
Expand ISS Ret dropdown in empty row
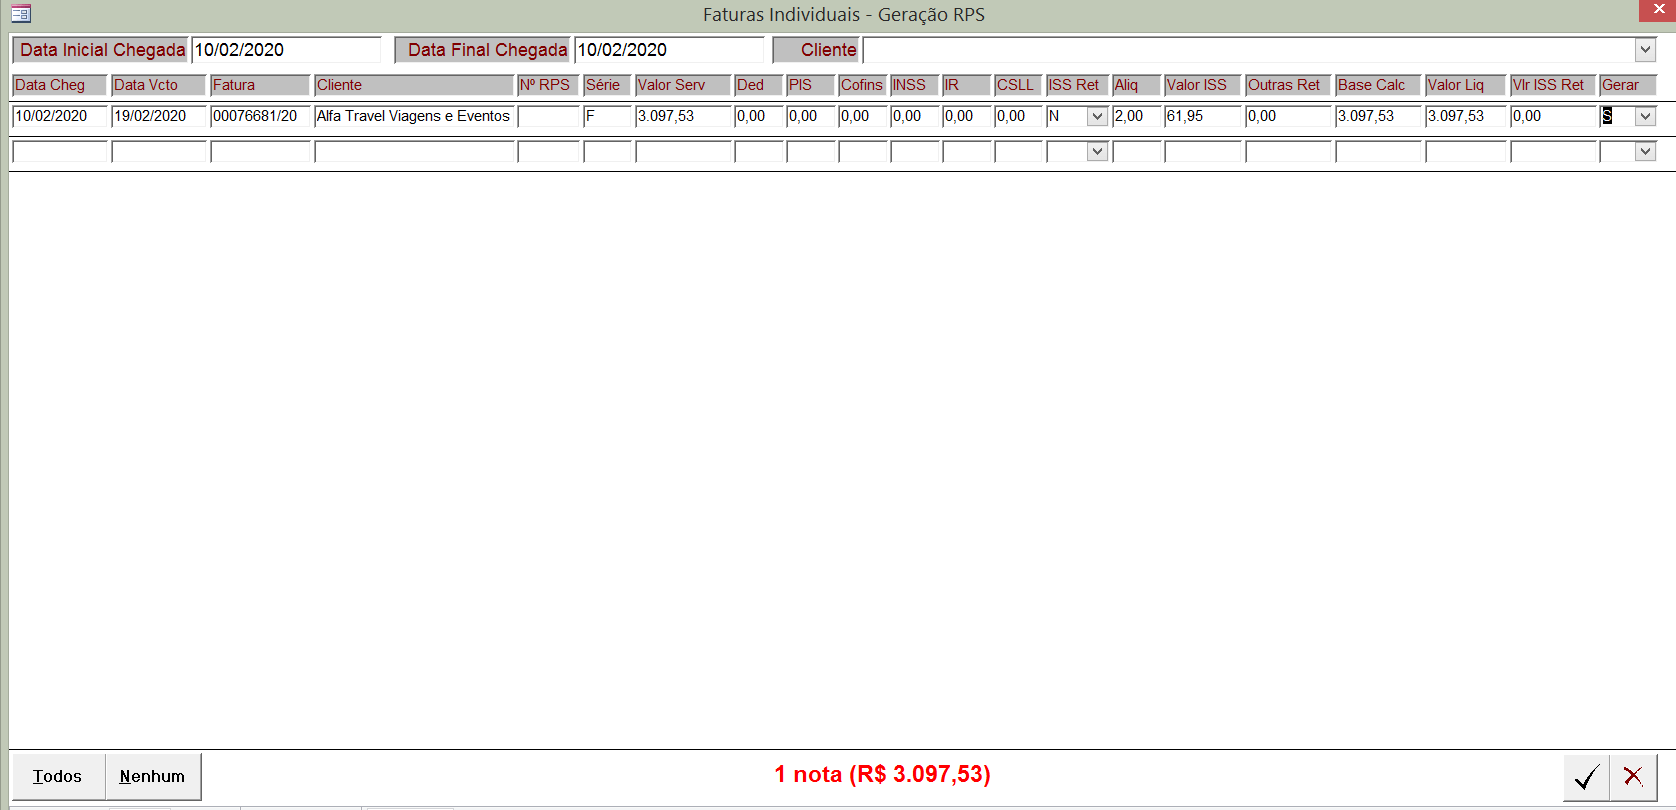[x=1097, y=152]
